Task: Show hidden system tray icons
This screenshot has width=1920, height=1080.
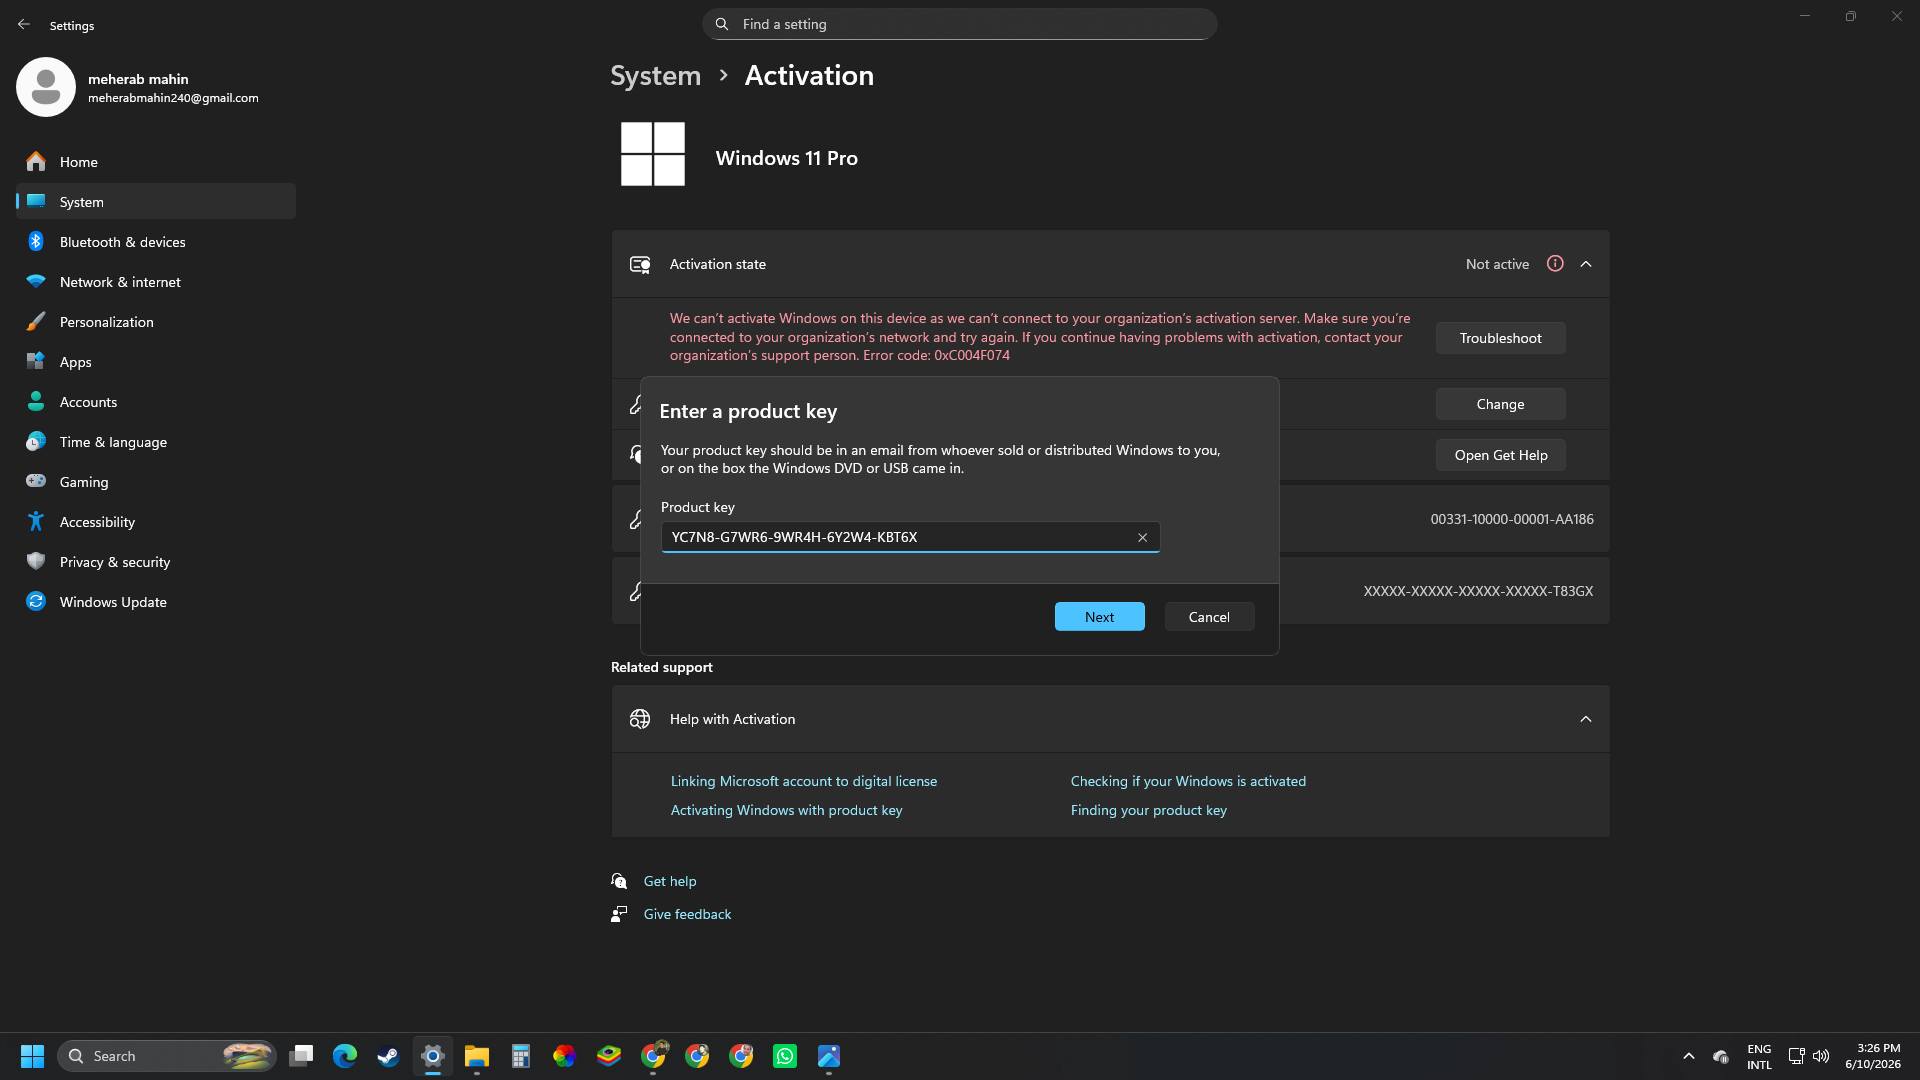Action: pos(1689,1056)
